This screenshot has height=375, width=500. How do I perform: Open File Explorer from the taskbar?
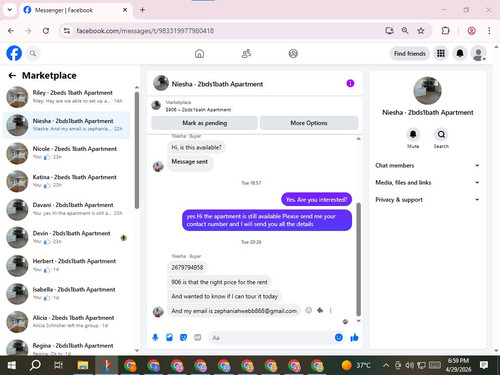(83, 365)
